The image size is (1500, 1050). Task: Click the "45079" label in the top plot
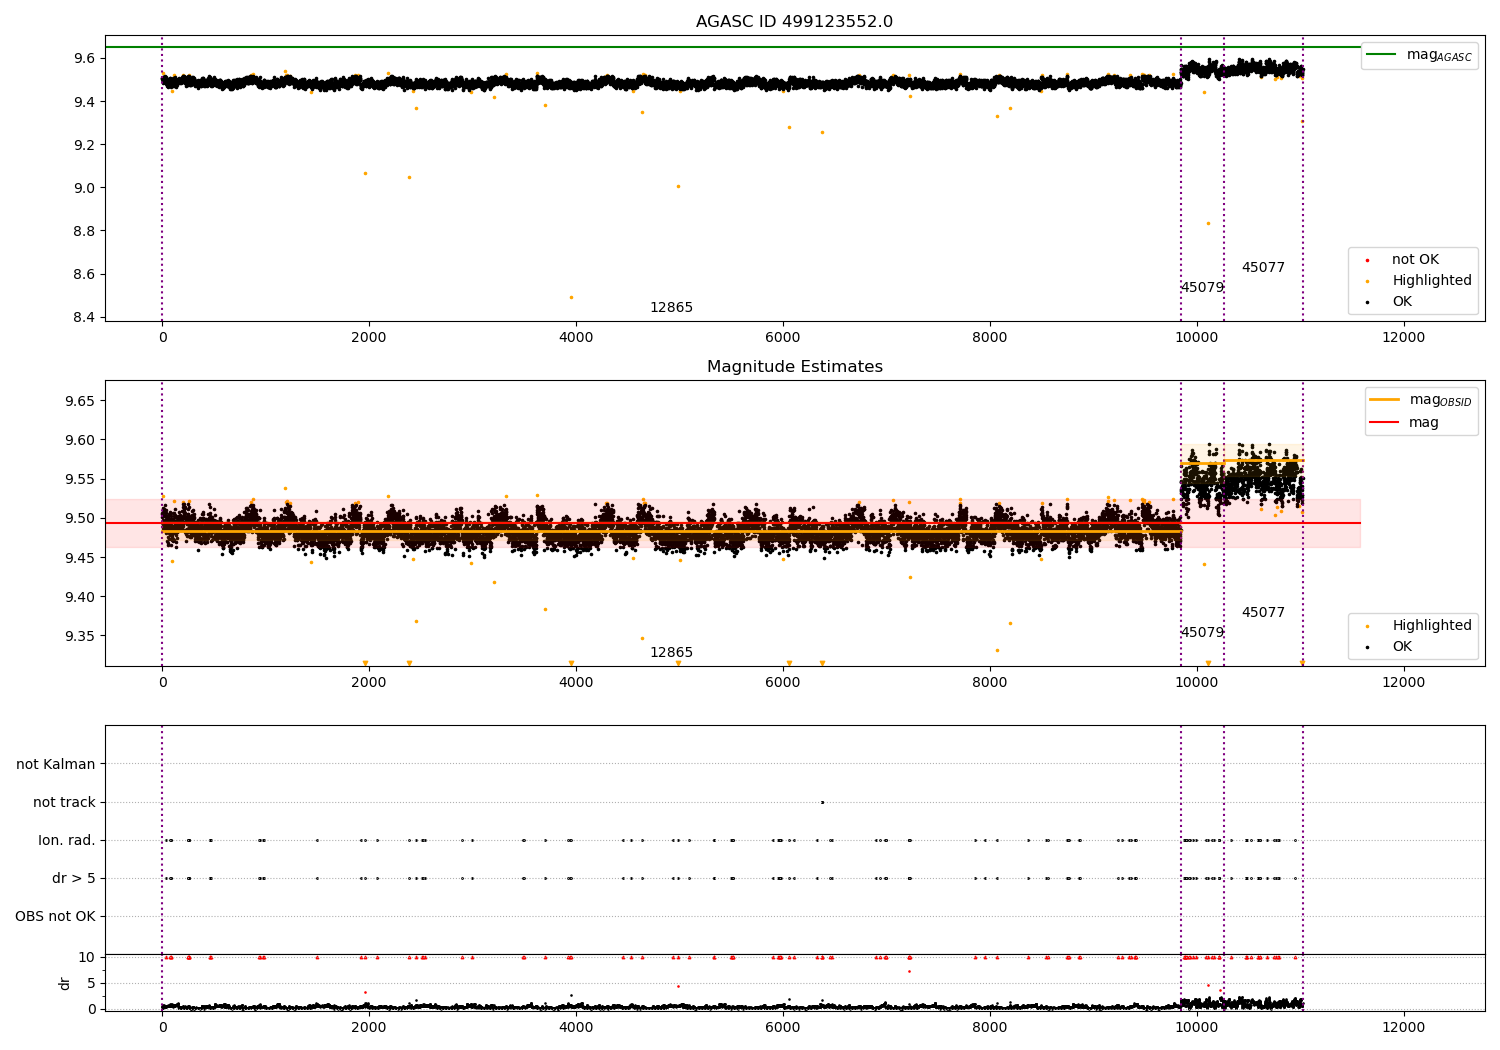click(x=1202, y=288)
